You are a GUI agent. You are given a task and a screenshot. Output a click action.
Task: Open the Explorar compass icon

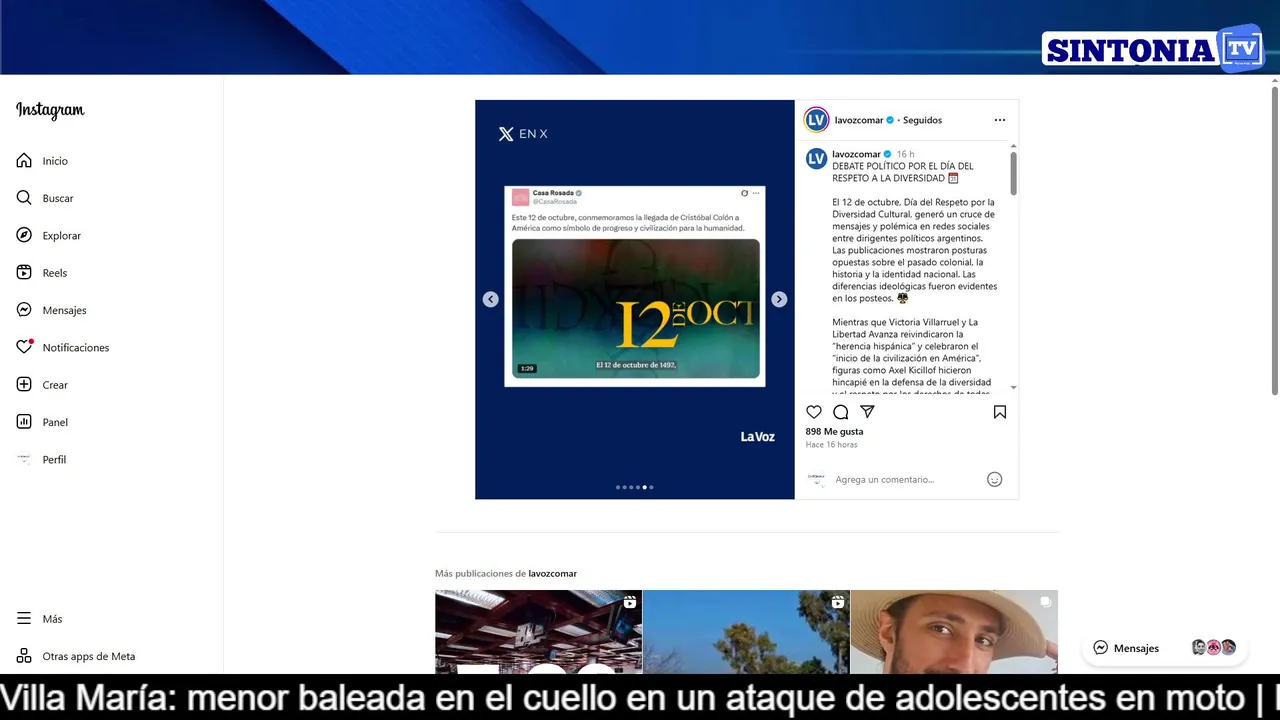click(24, 235)
